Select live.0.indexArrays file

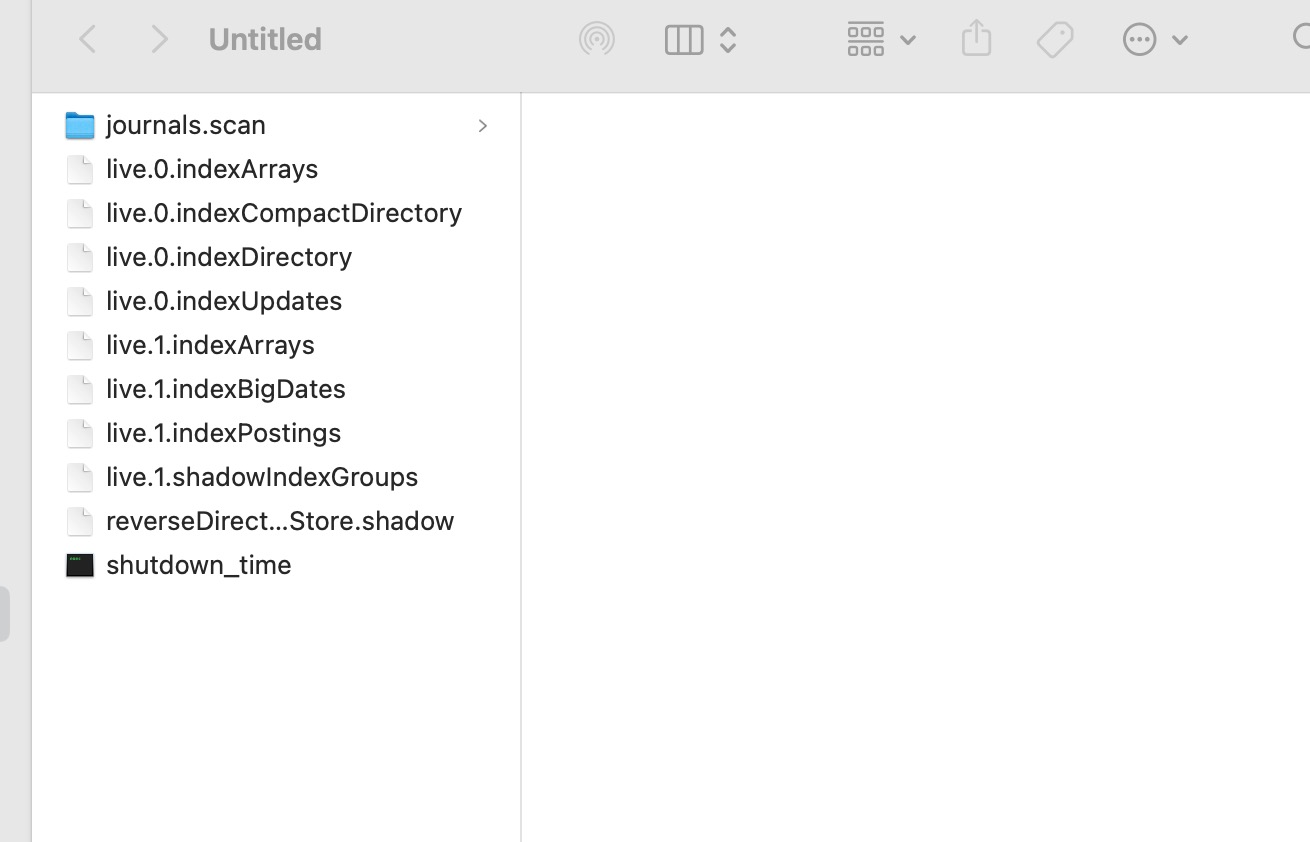pos(212,169)
